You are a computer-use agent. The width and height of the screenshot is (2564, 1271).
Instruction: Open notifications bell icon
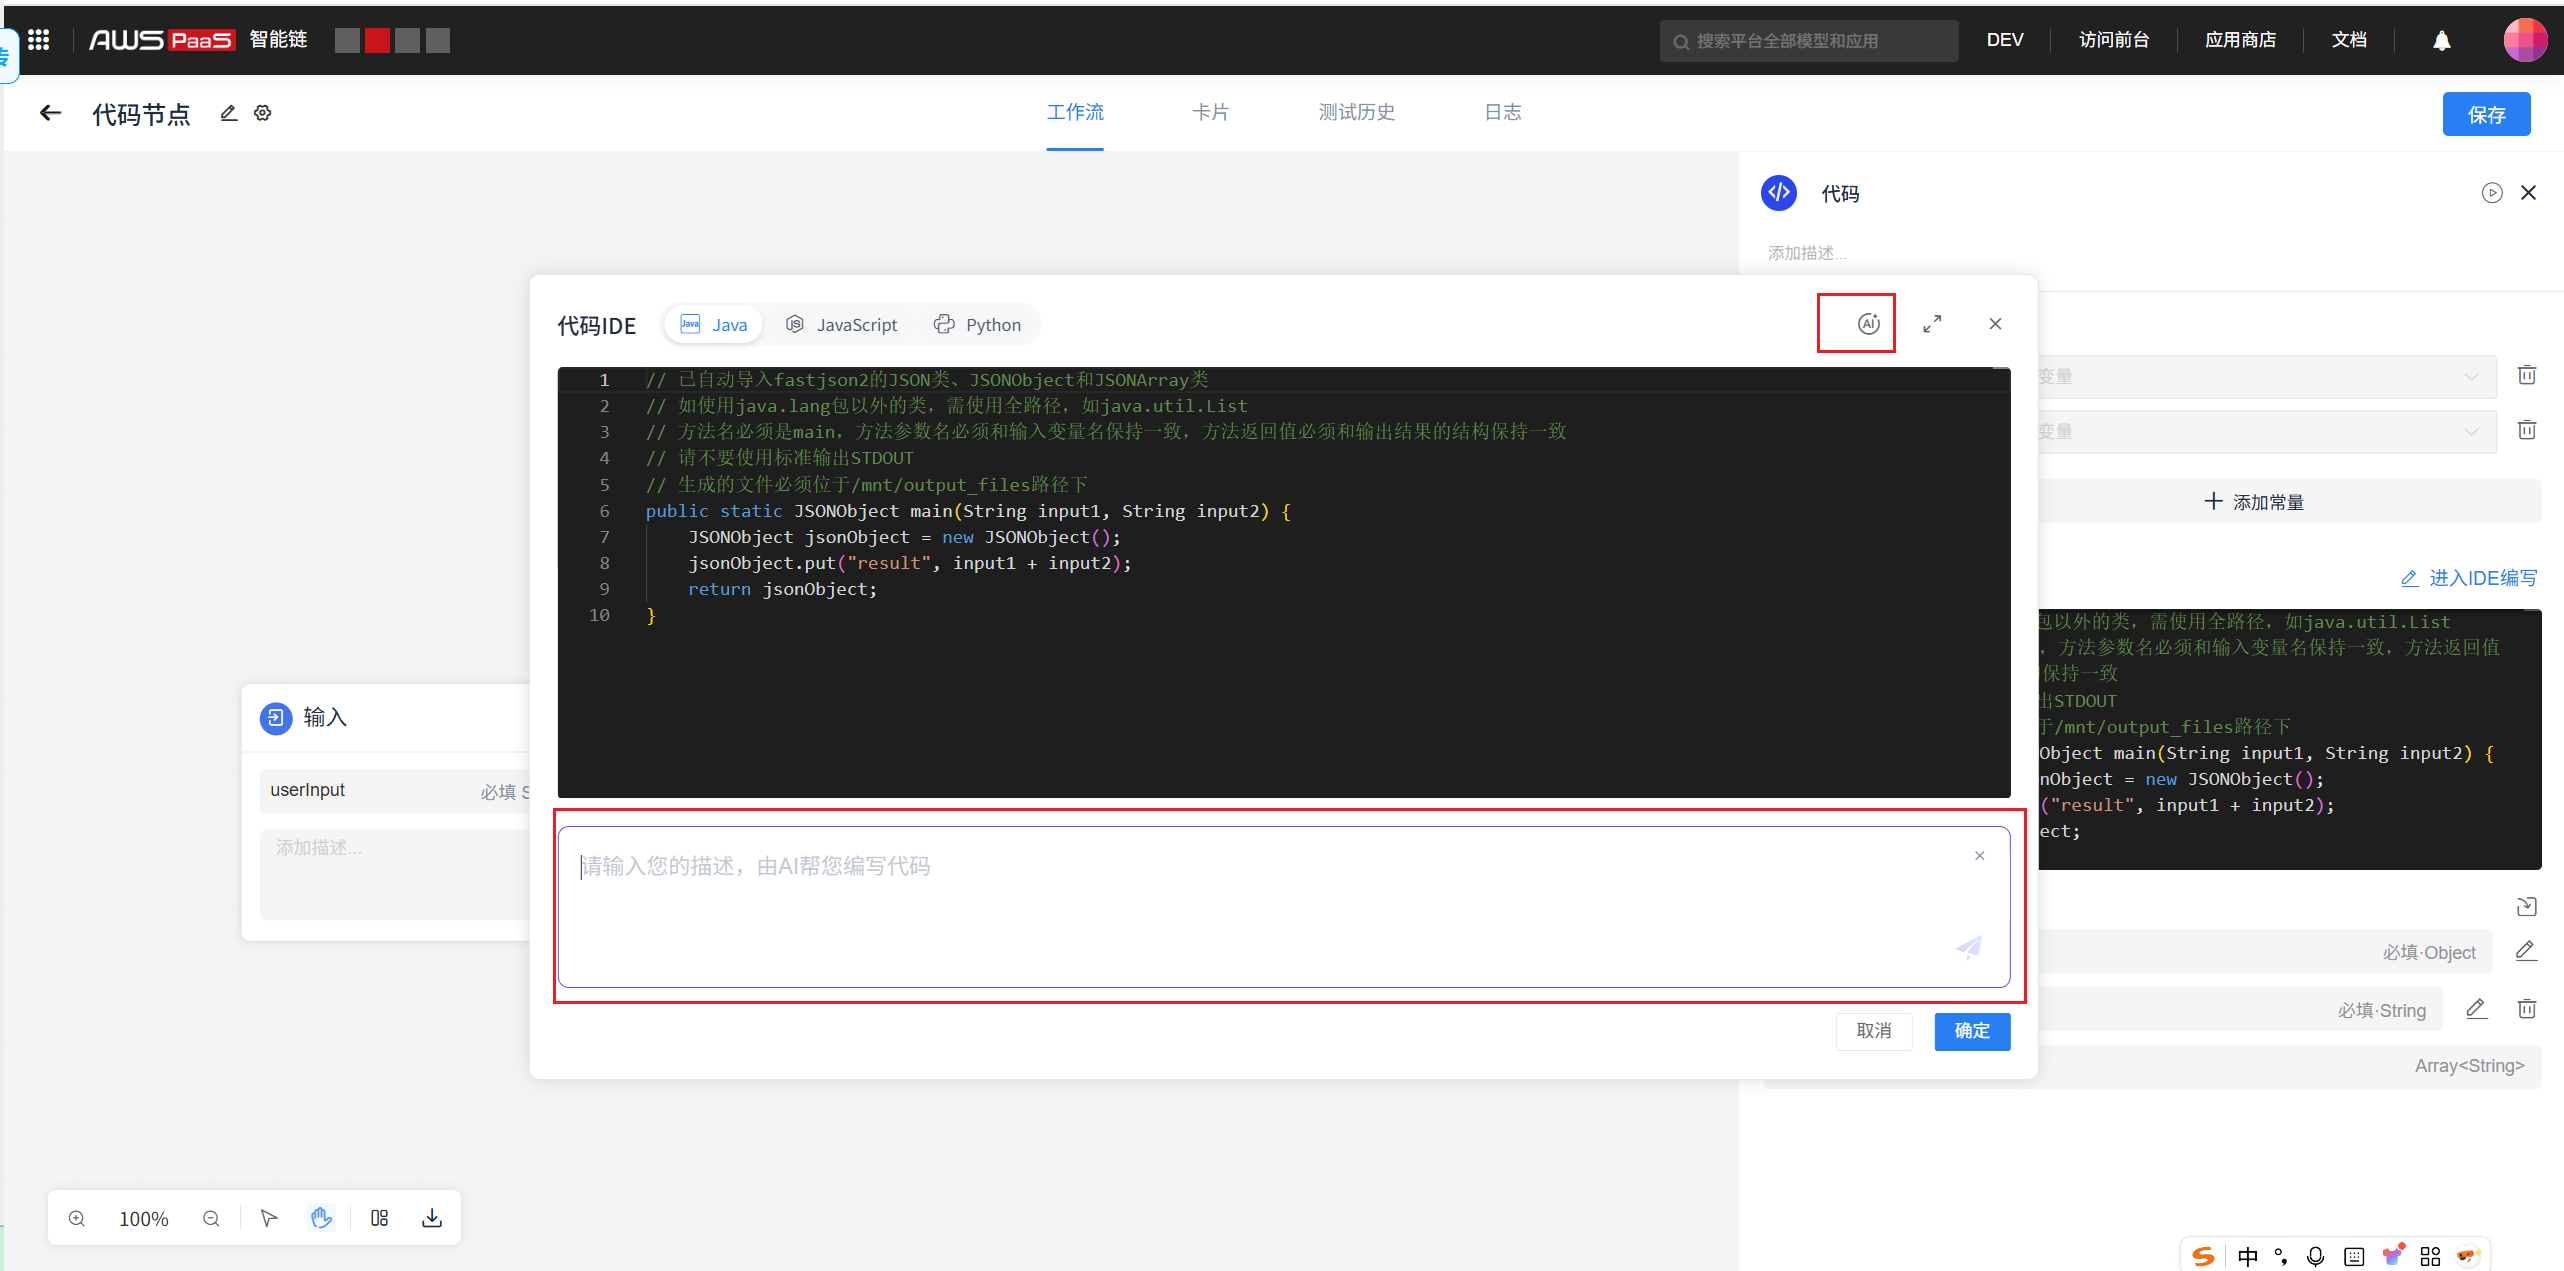(2441, 40)
